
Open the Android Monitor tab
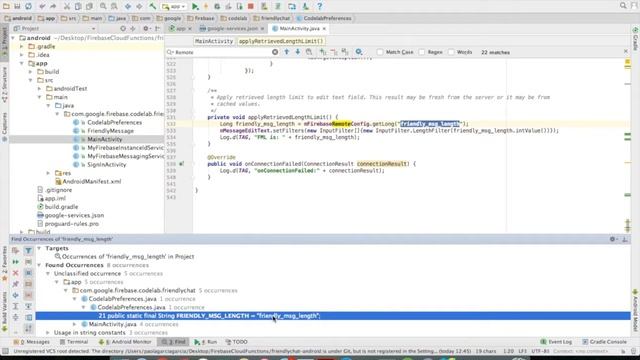point(125,342)
